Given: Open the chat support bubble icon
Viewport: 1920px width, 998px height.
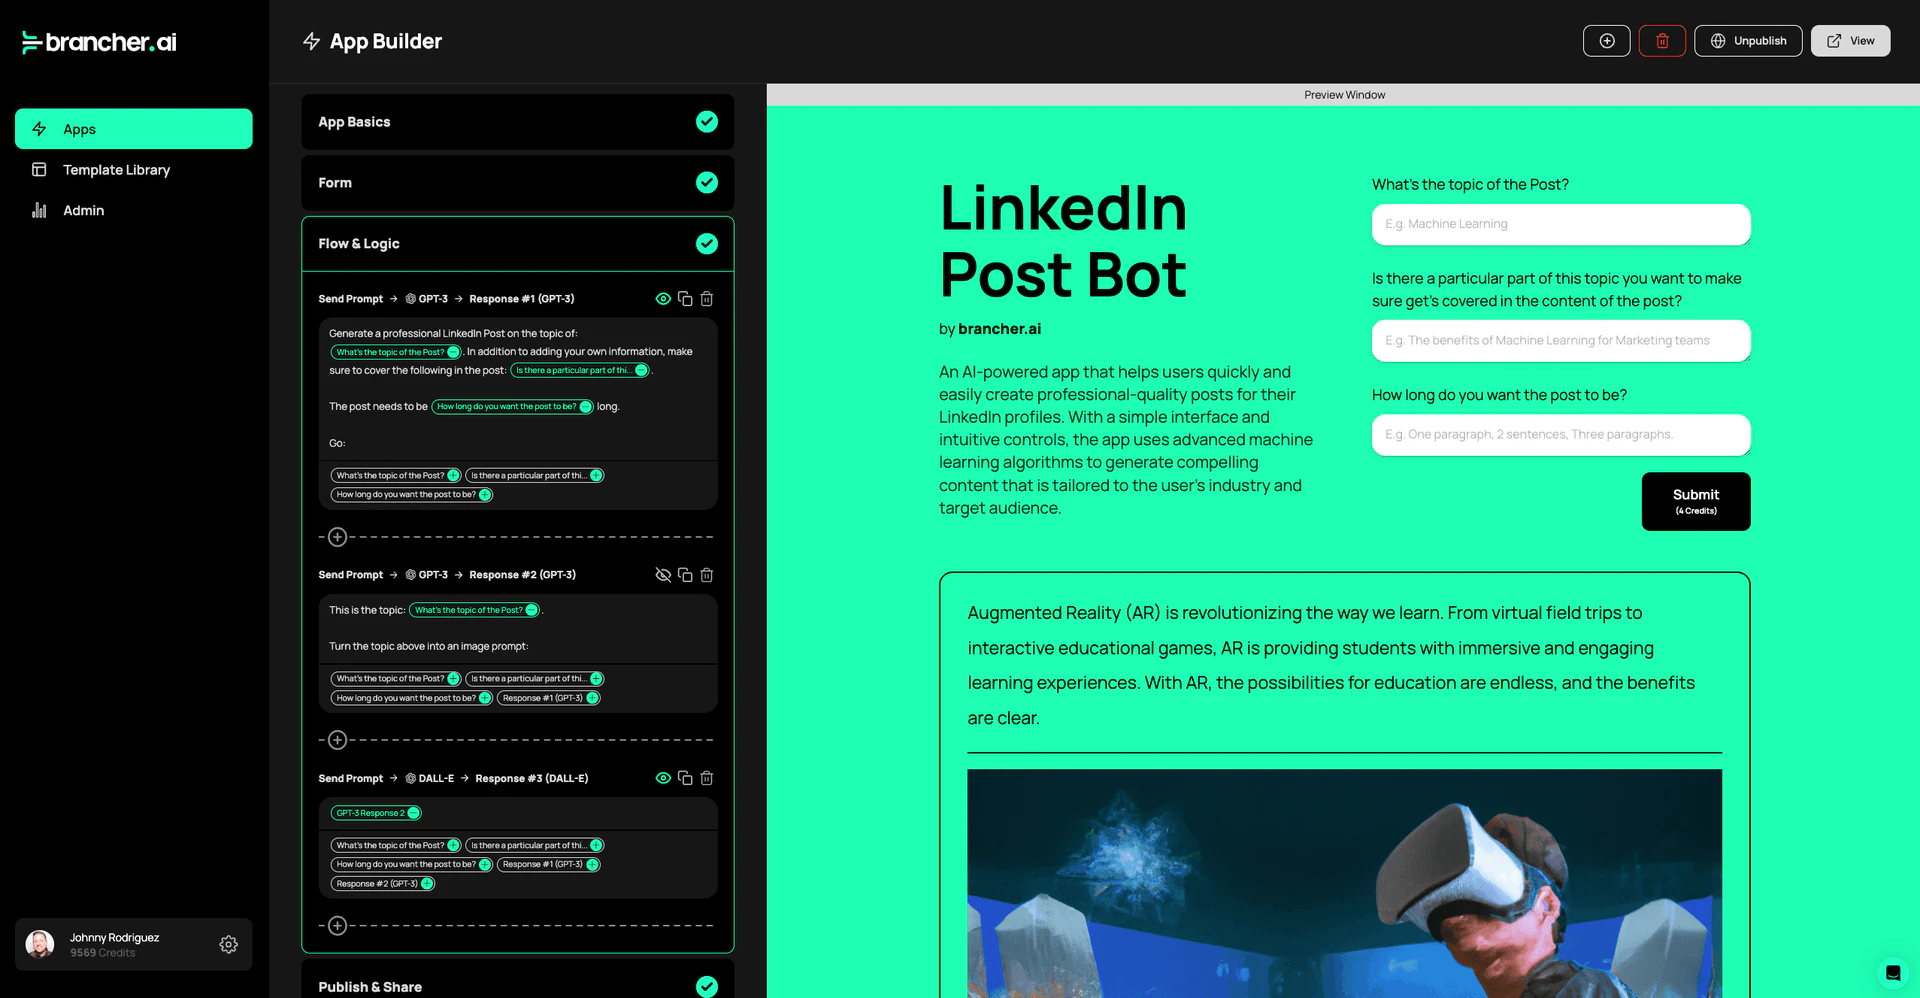Looking at the screenshot, I should click(x=1892, y=973).
